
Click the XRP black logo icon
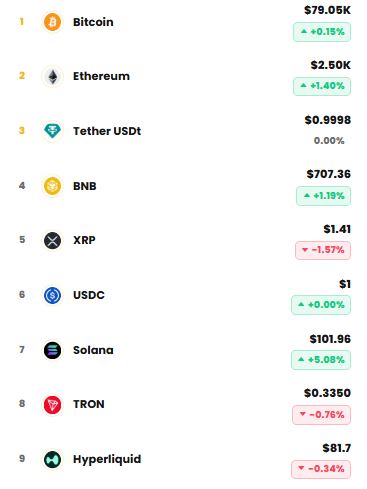click(52, 240)
